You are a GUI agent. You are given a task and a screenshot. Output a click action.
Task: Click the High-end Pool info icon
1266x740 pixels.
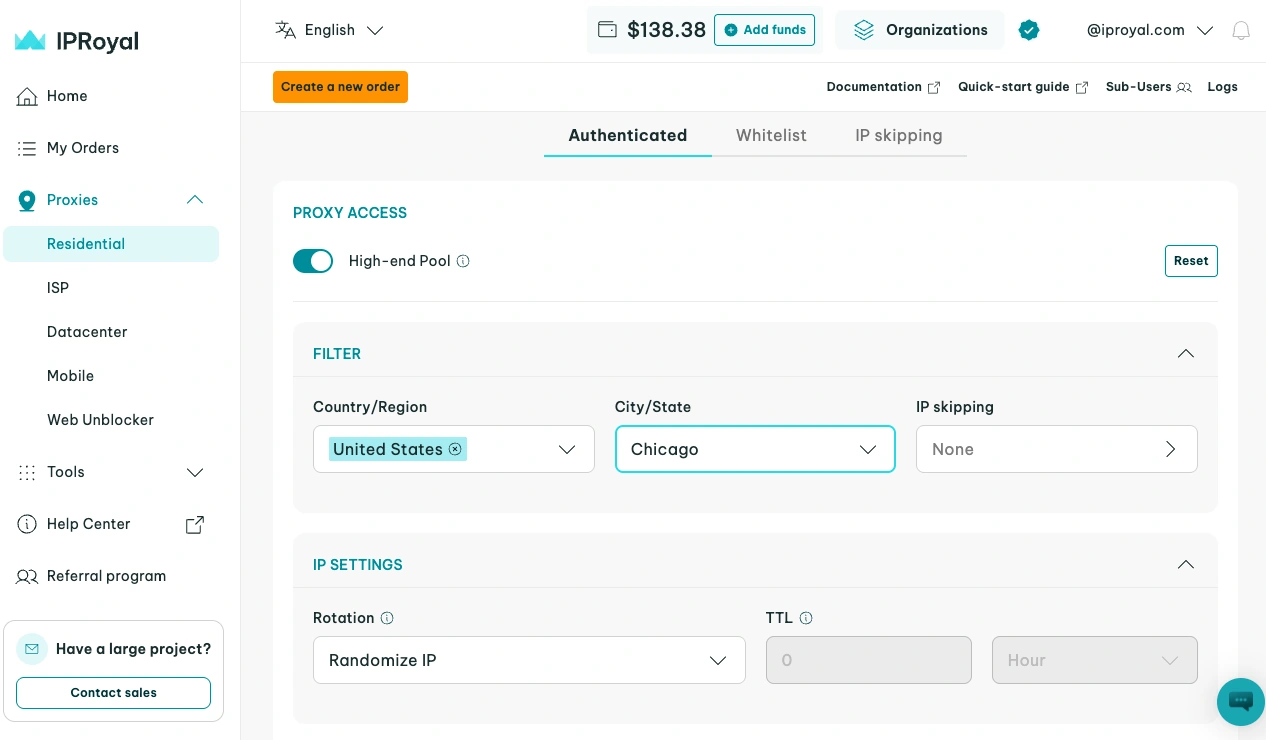463,261
